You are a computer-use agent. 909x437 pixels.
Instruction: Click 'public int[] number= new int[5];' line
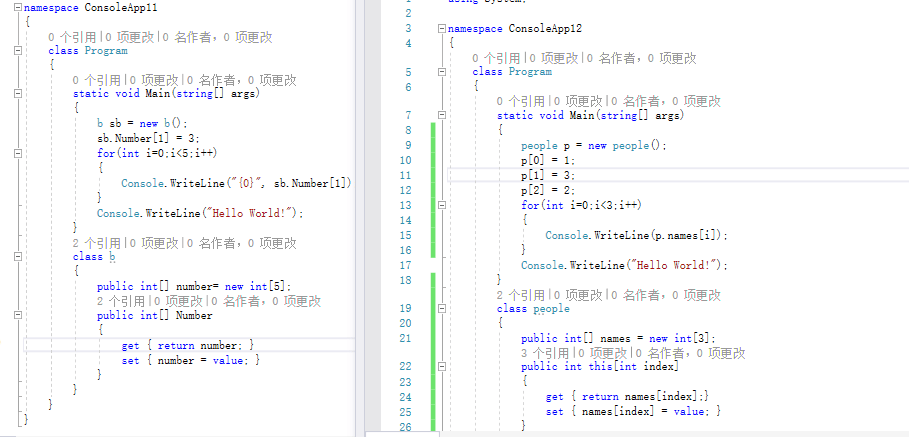coord(195,286)
